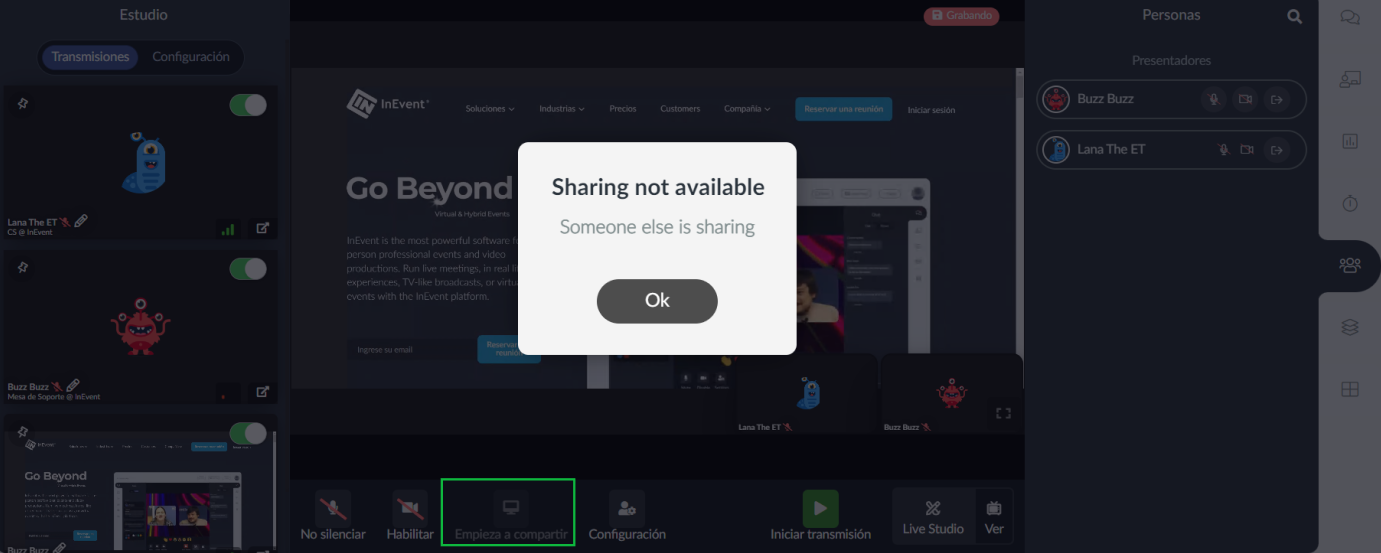The height and width of the screenshot is (553, 1381).
Task: Remove Buzz Buzz with the exit icon
Action: tap(1276, 99)
